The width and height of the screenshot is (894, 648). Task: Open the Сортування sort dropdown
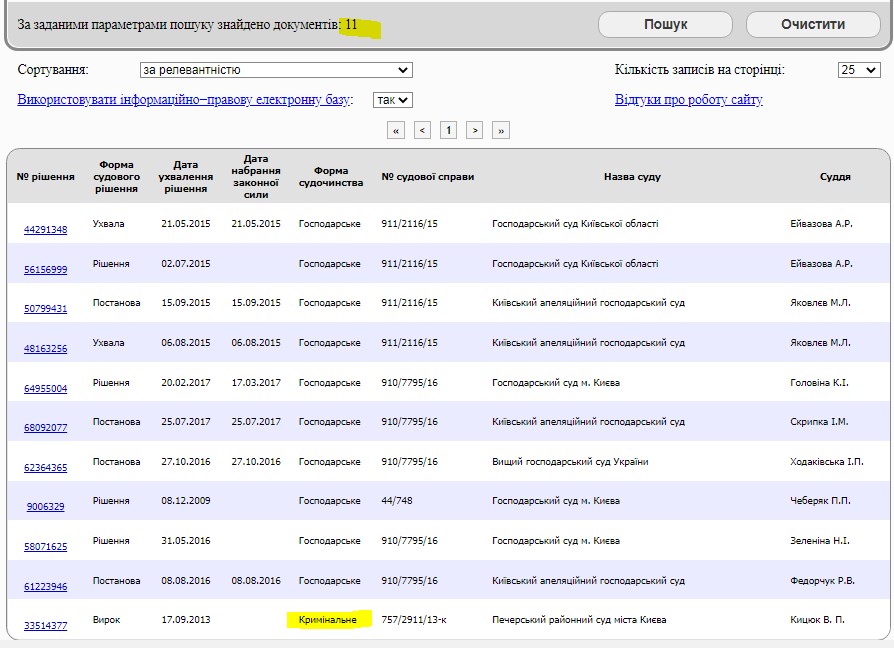(x=276, y=70)
